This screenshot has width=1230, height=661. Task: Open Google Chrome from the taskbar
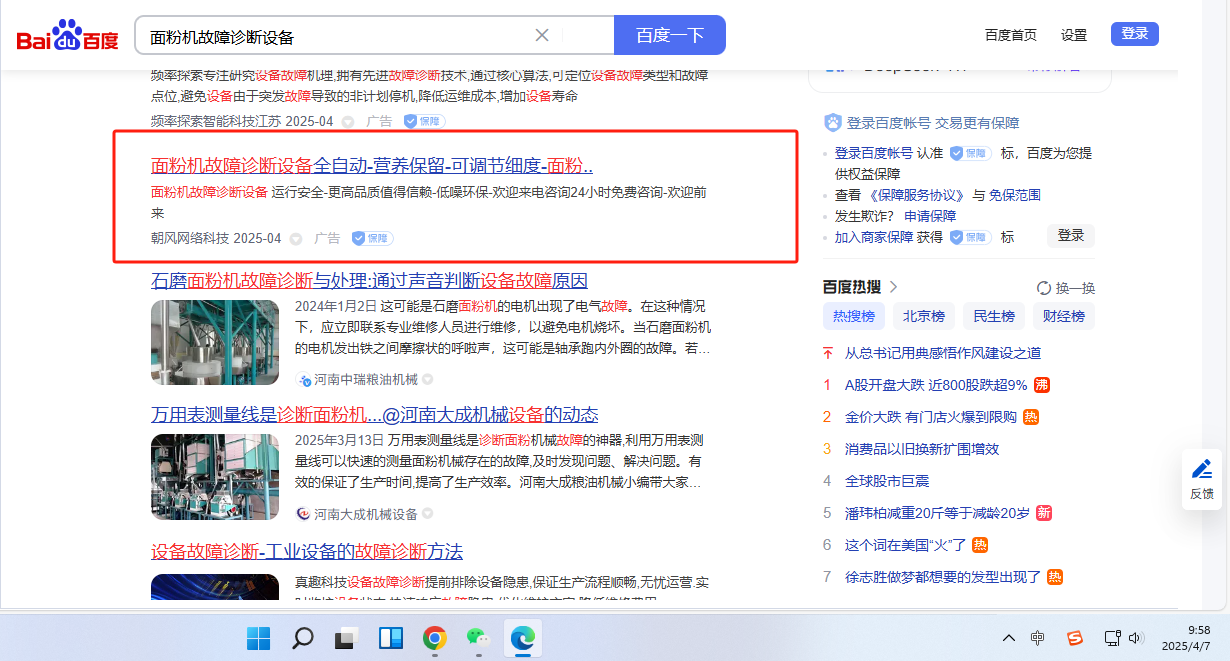pos(434,637)
